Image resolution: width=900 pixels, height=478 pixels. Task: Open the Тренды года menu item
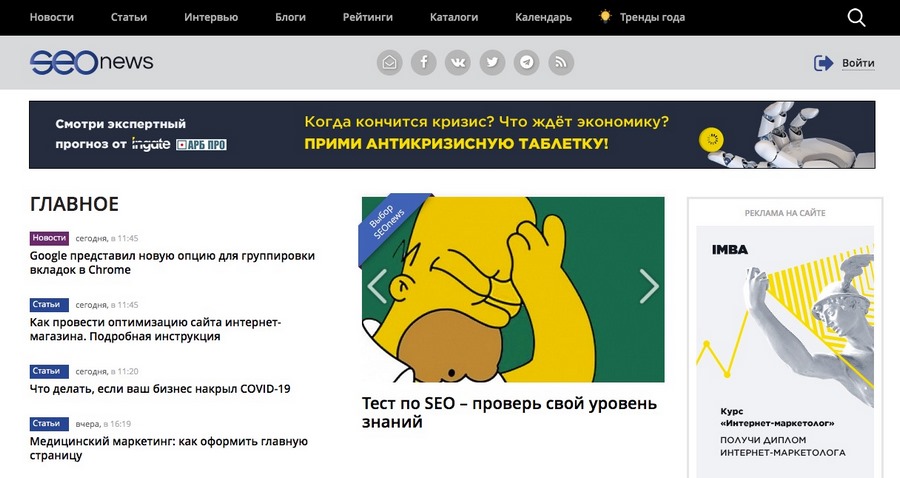tap(652, 17)
